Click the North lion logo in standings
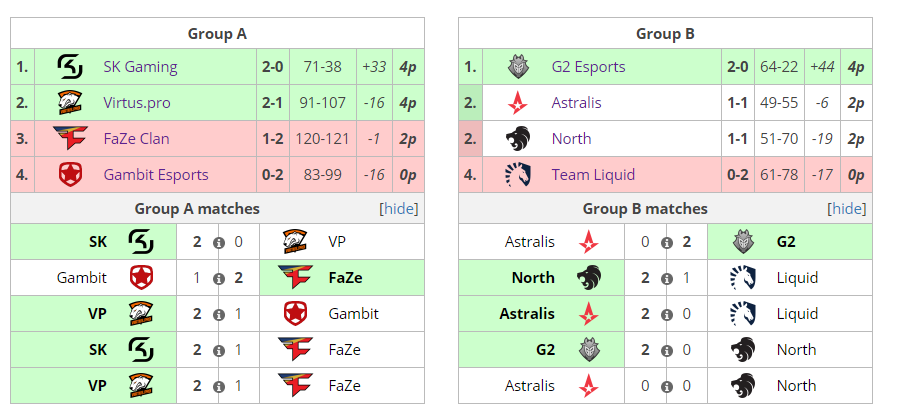This screenshot has height=415, width=908. click(x=518, y=138)
